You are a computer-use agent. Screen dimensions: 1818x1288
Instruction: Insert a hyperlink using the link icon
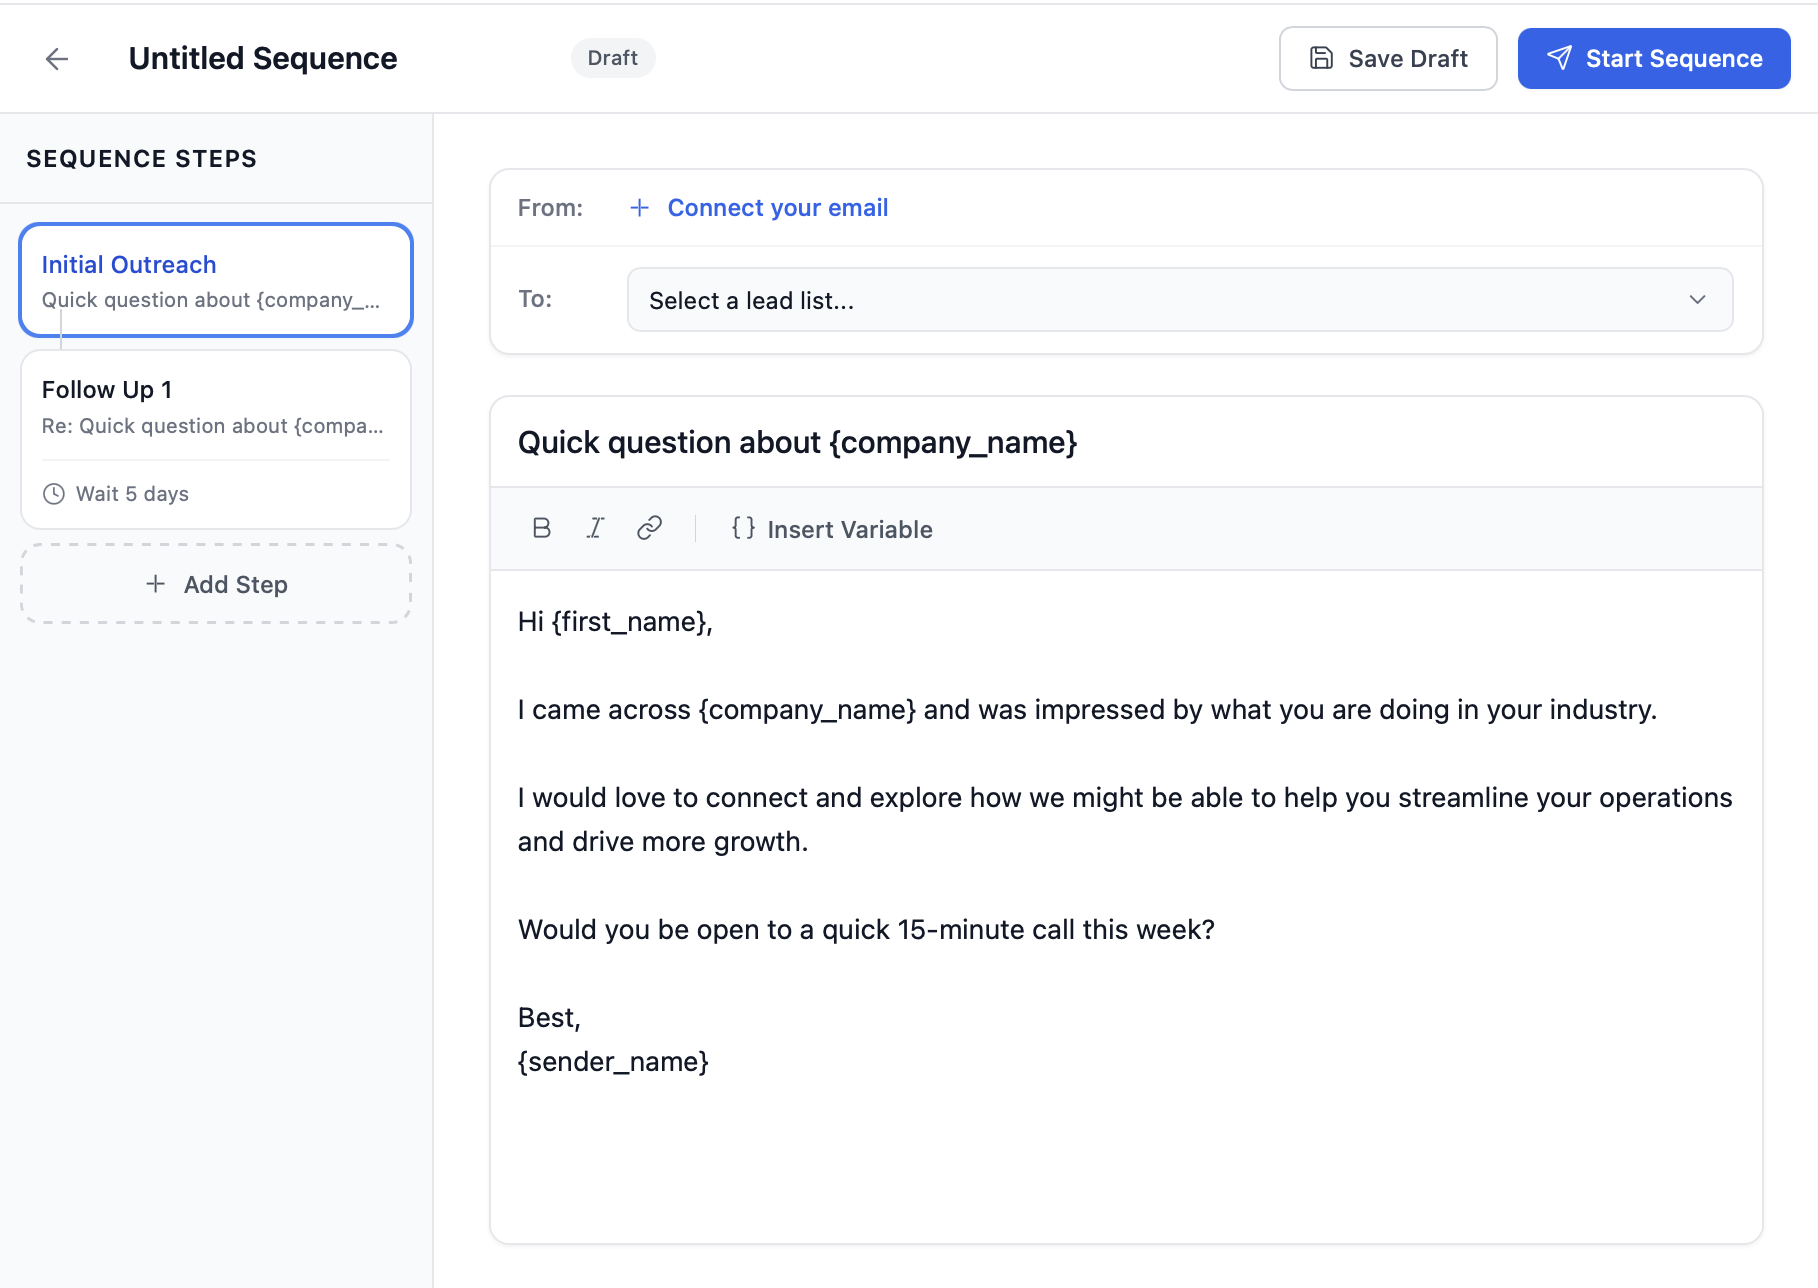coord(649,529)
